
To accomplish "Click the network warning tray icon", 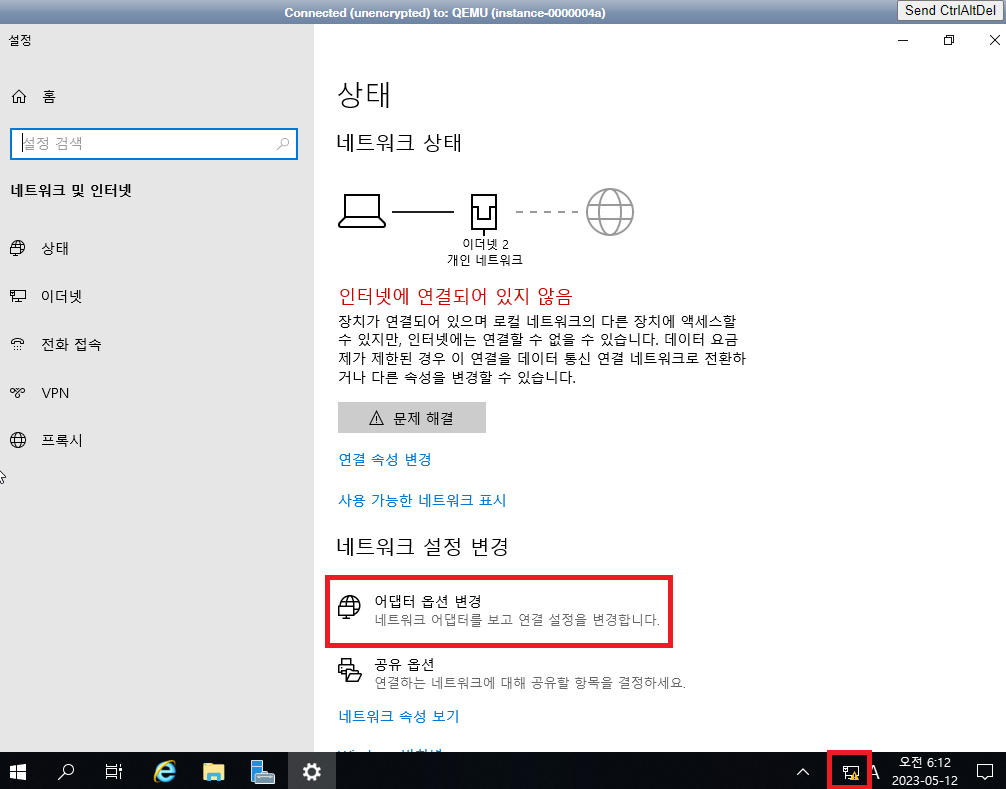I will pos(850,772).
